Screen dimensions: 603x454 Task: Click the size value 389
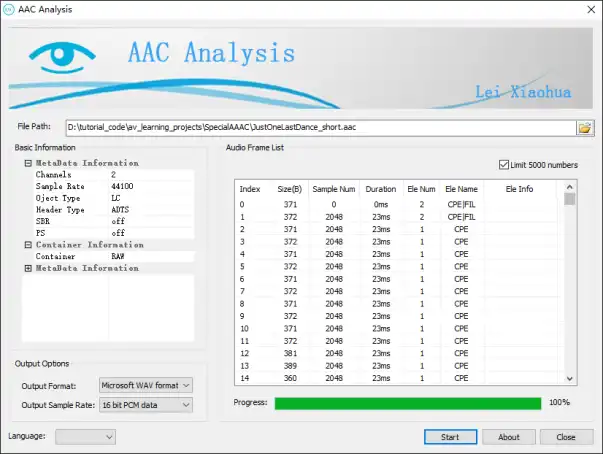pos(290,366)
